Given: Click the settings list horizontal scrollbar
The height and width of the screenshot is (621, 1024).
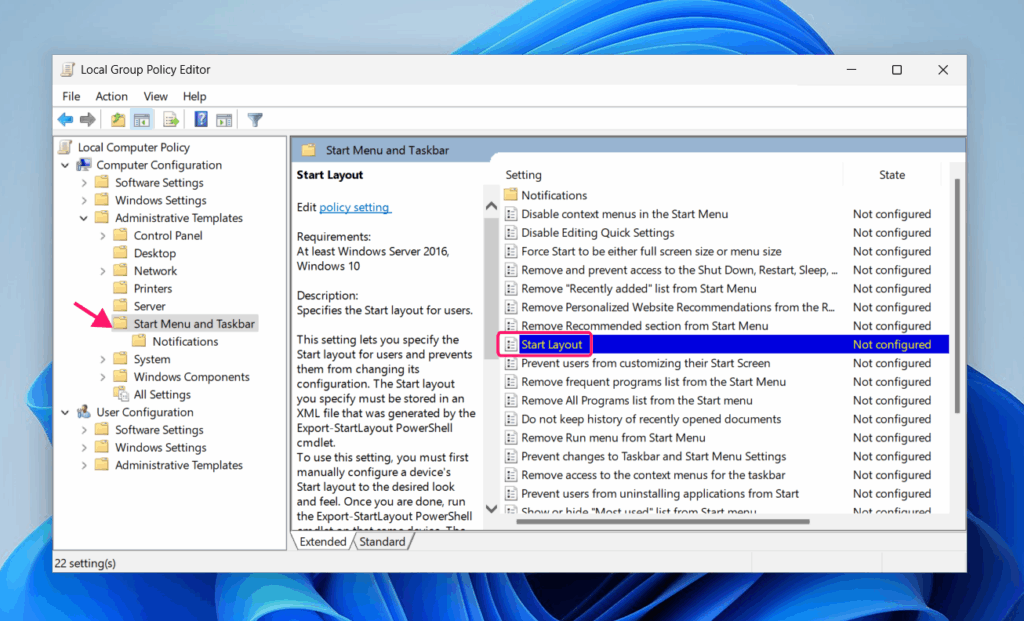Looking at the screenshot, I should click(x=663, y=521).
